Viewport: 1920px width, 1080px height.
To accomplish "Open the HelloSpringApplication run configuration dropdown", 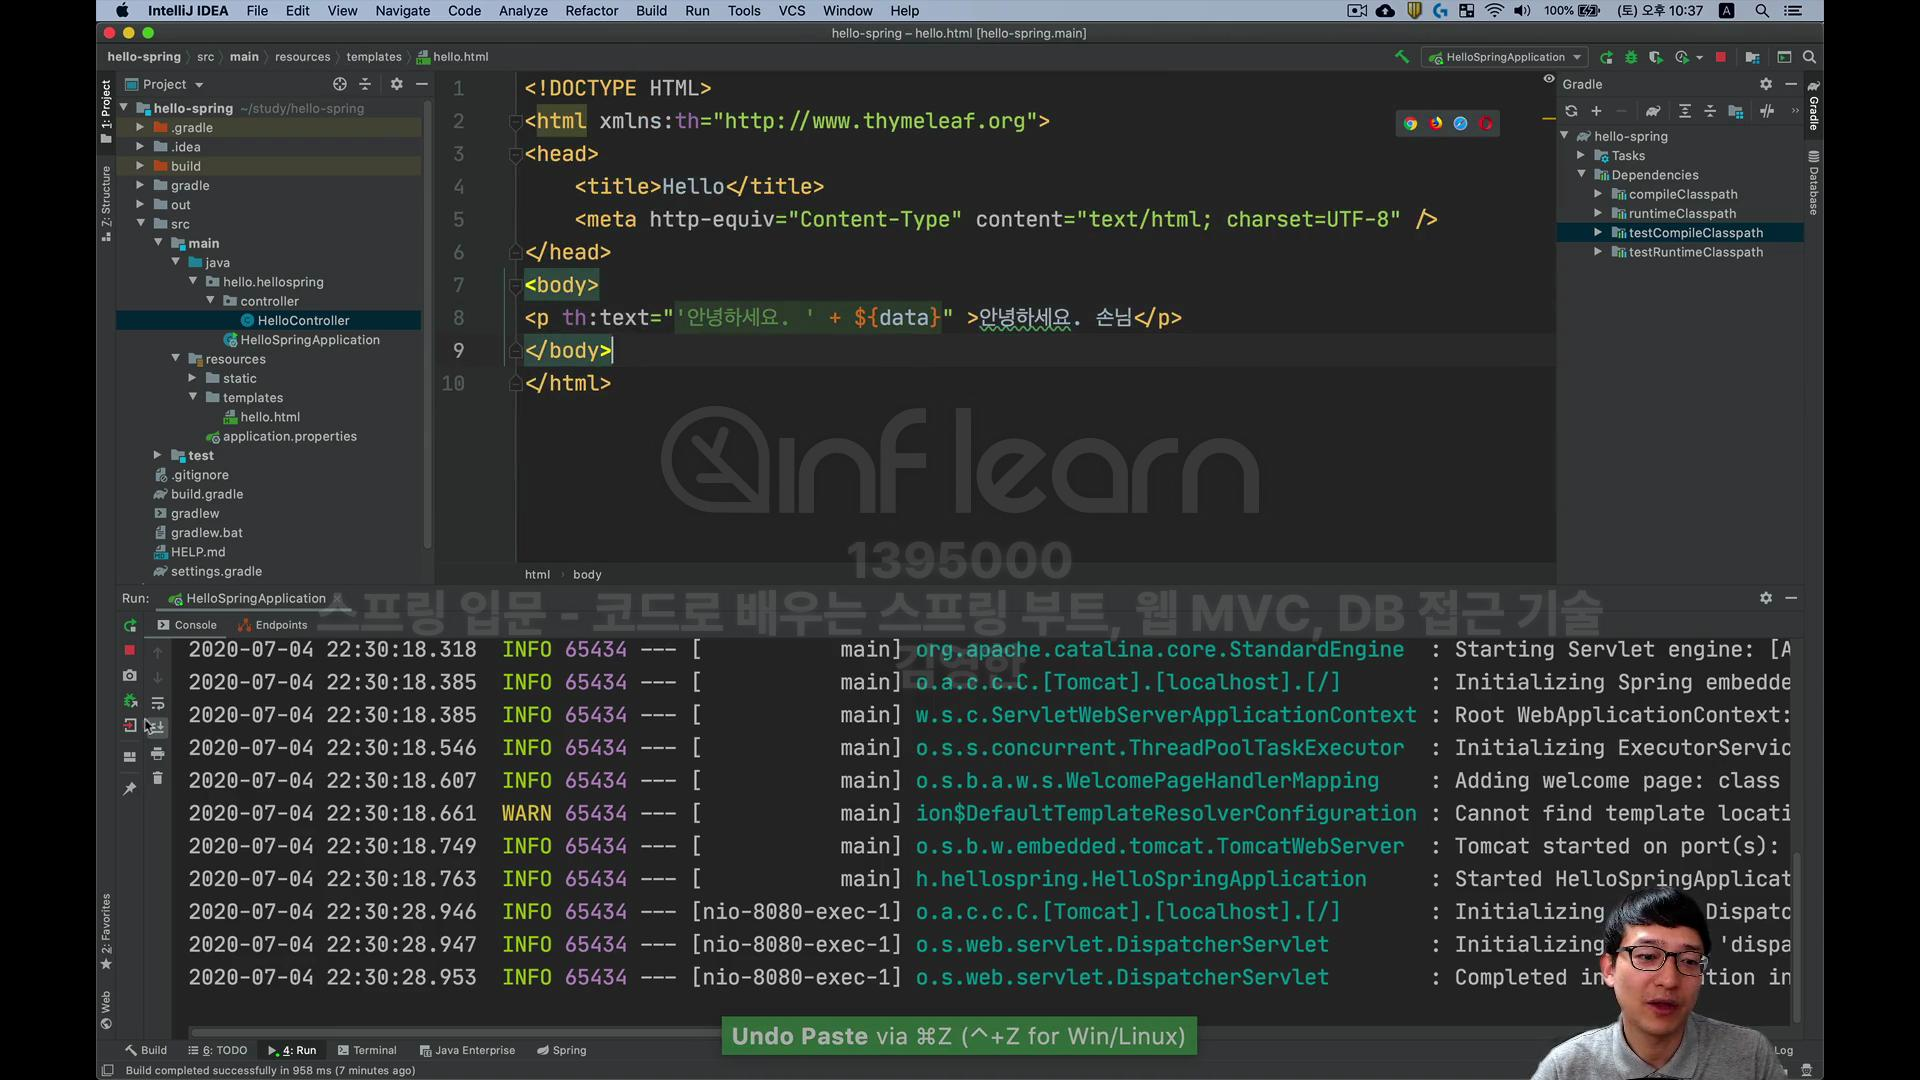I will point(1505,57).
